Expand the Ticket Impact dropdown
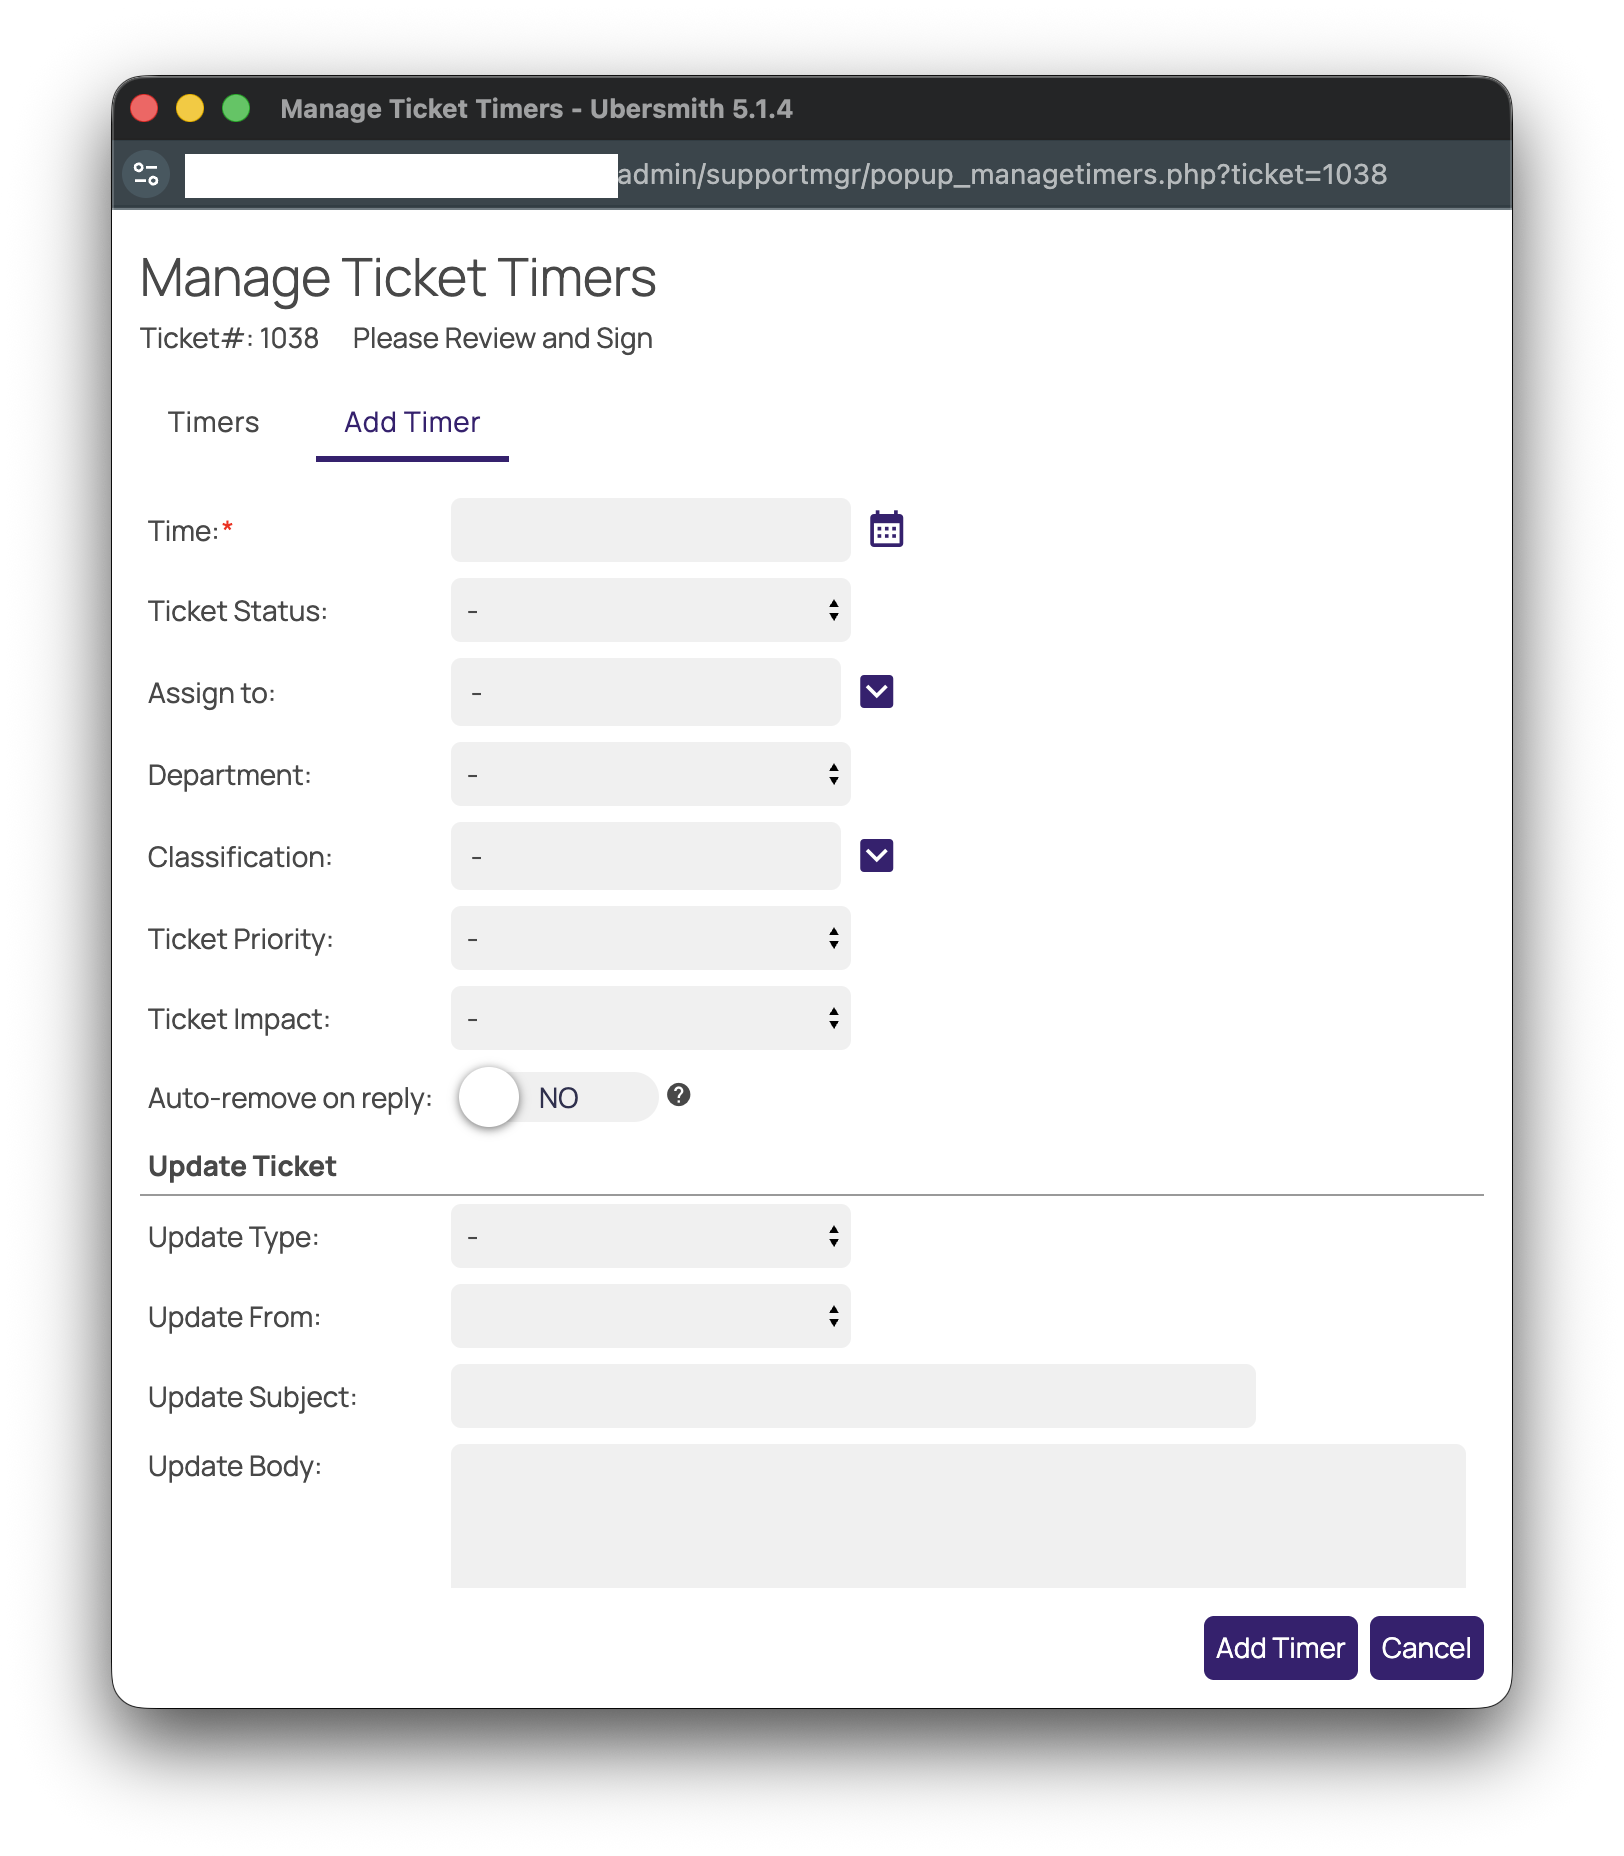The width and height of the screenshot is (1624, 1856). [x=650, y=1018]
